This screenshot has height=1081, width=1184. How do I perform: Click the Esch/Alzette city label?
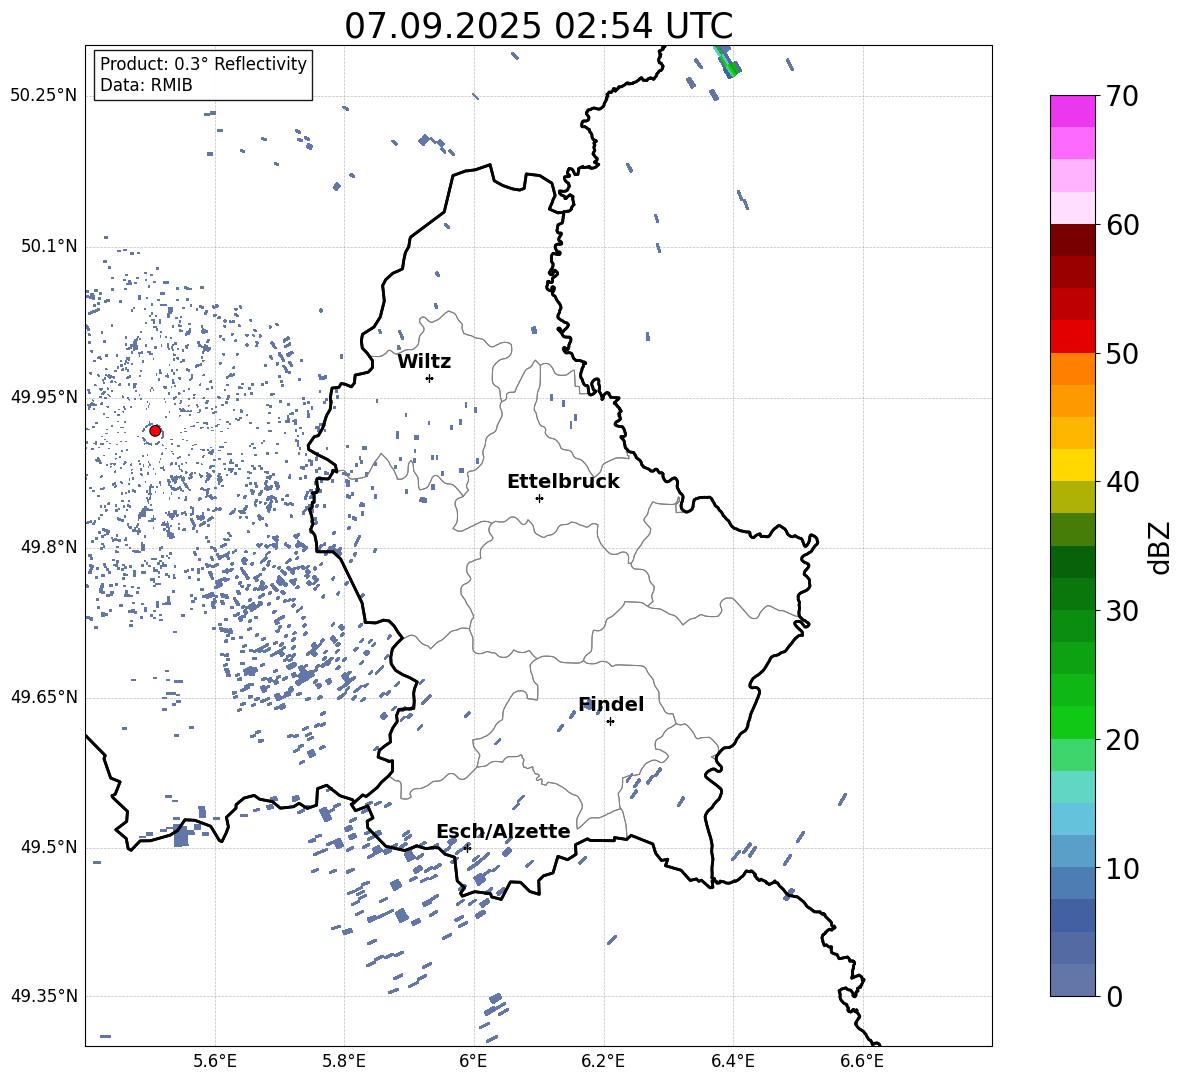pos(503,831)
